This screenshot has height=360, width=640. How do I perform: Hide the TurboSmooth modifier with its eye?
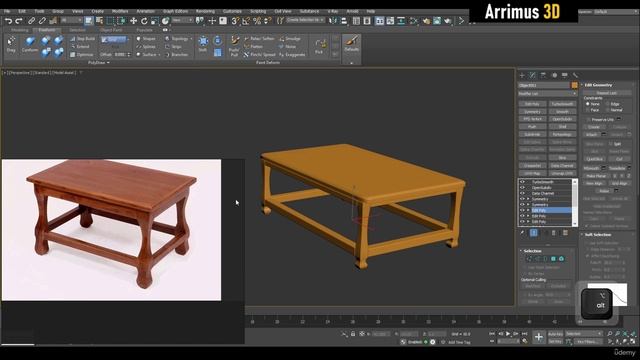pyautogui.click(x=522, y=182)
